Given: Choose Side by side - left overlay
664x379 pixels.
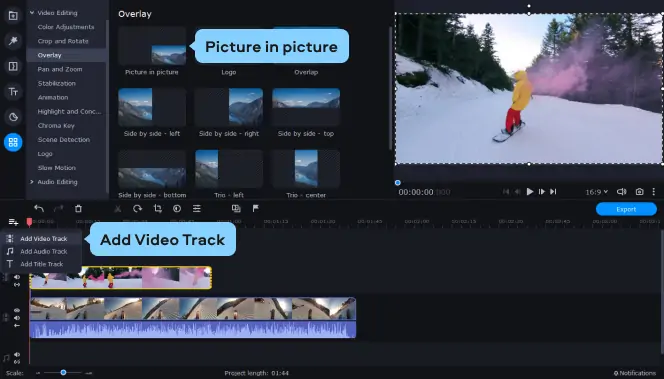Looking at the screenshot, I should (x=152, y=107).
